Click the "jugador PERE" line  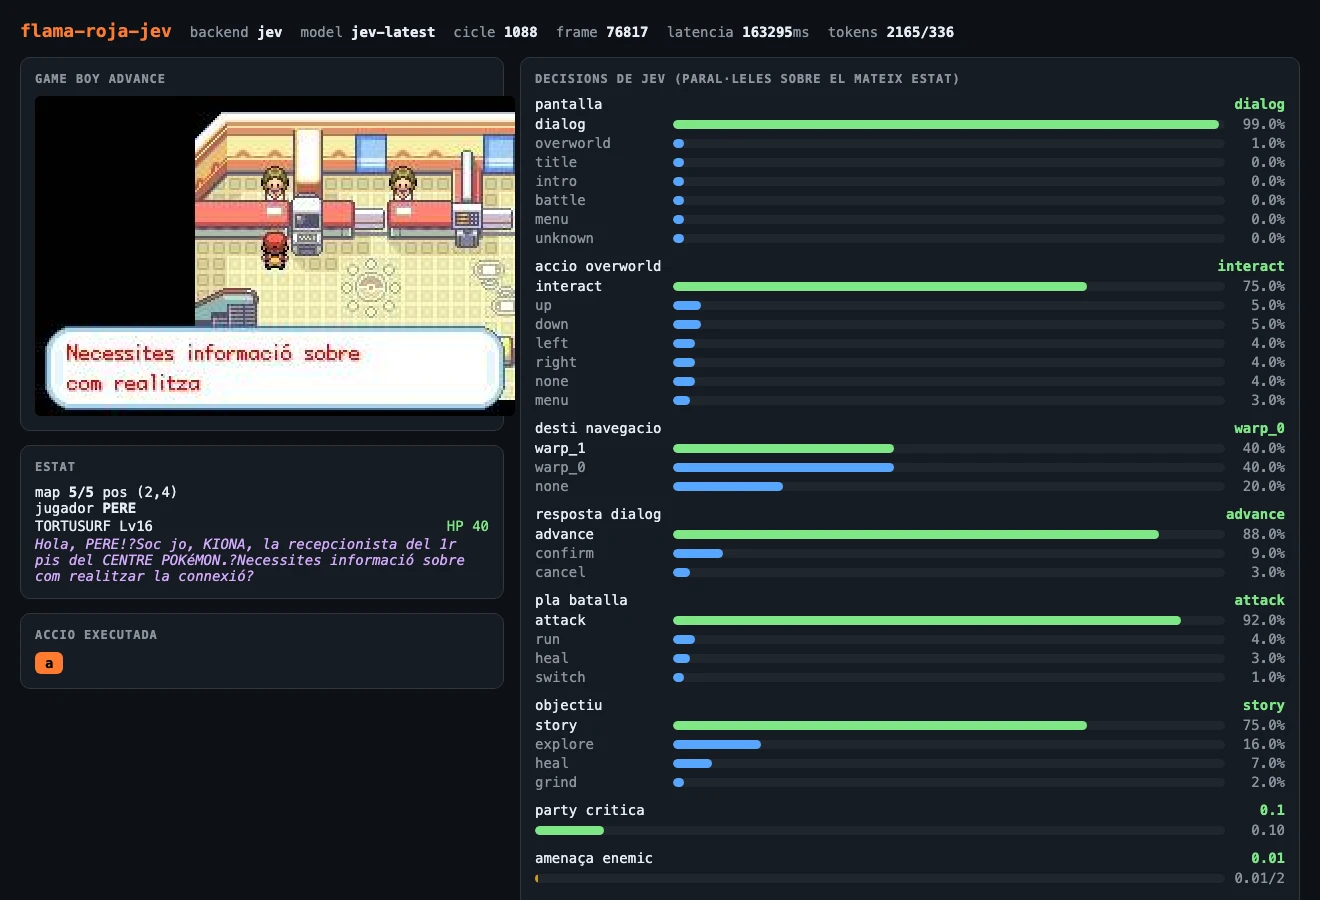point(85,508)
